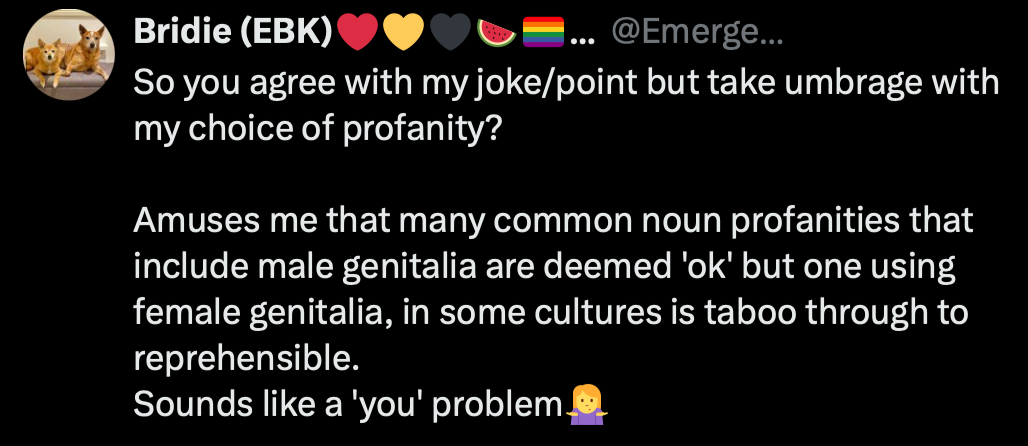Click the line starting "So you agree"
Image resolution: width=1028 pixels, height=446 pixels.
coord(566,81)
